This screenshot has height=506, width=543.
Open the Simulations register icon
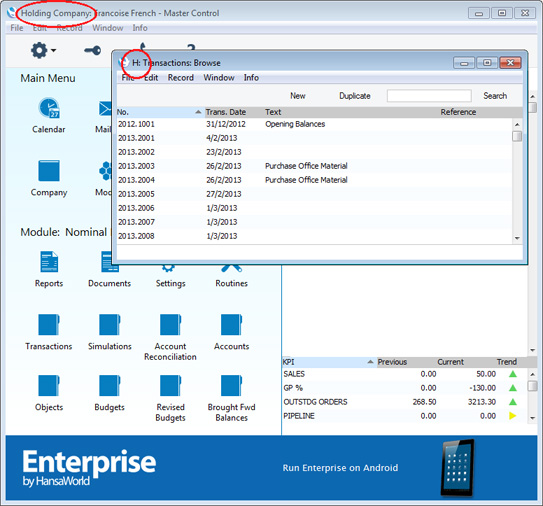tap(109, 325)
